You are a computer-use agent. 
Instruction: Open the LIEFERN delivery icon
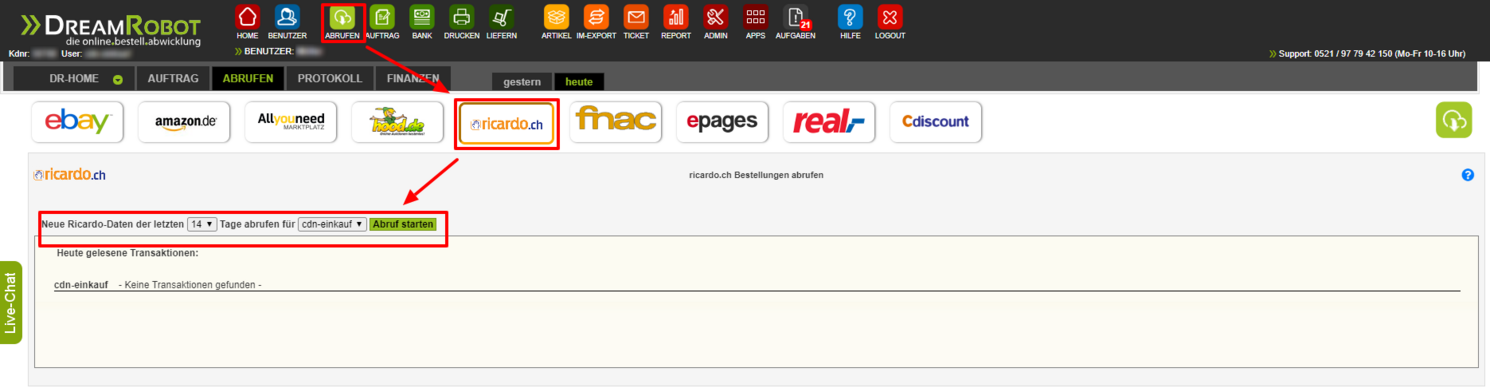(x=502, y=17)
